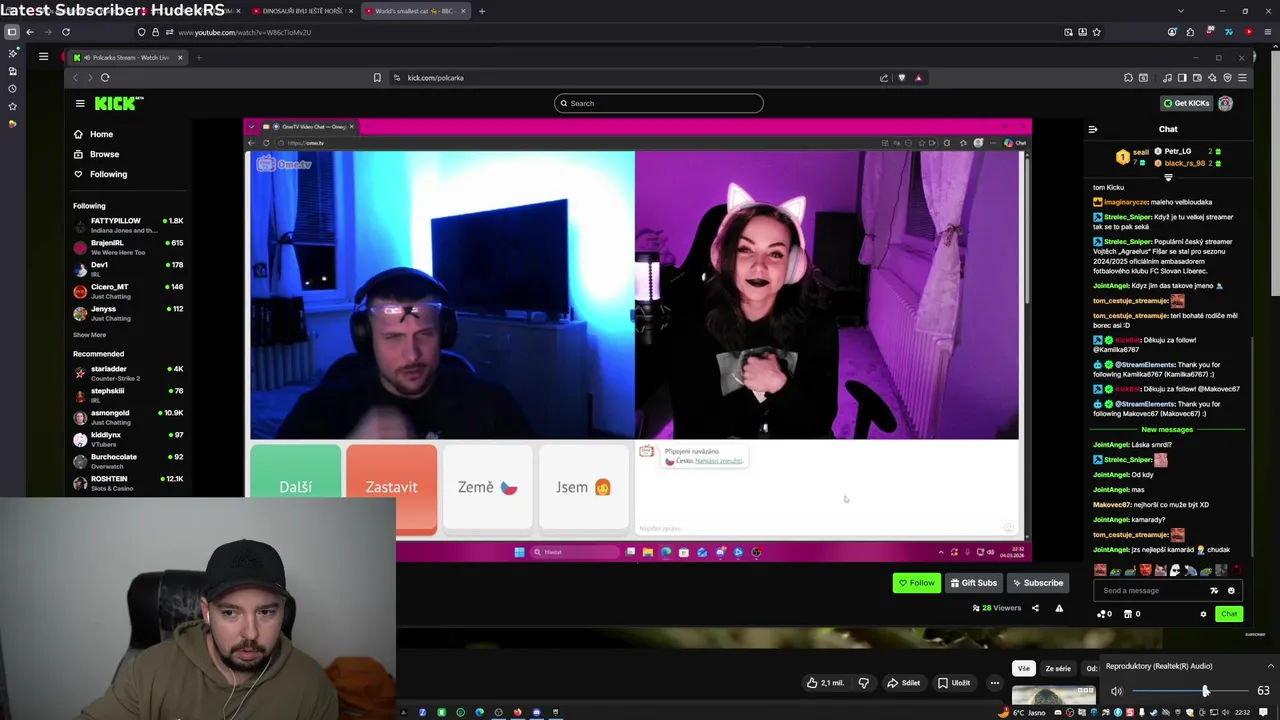Go back in outer browser

pos(30,32)
